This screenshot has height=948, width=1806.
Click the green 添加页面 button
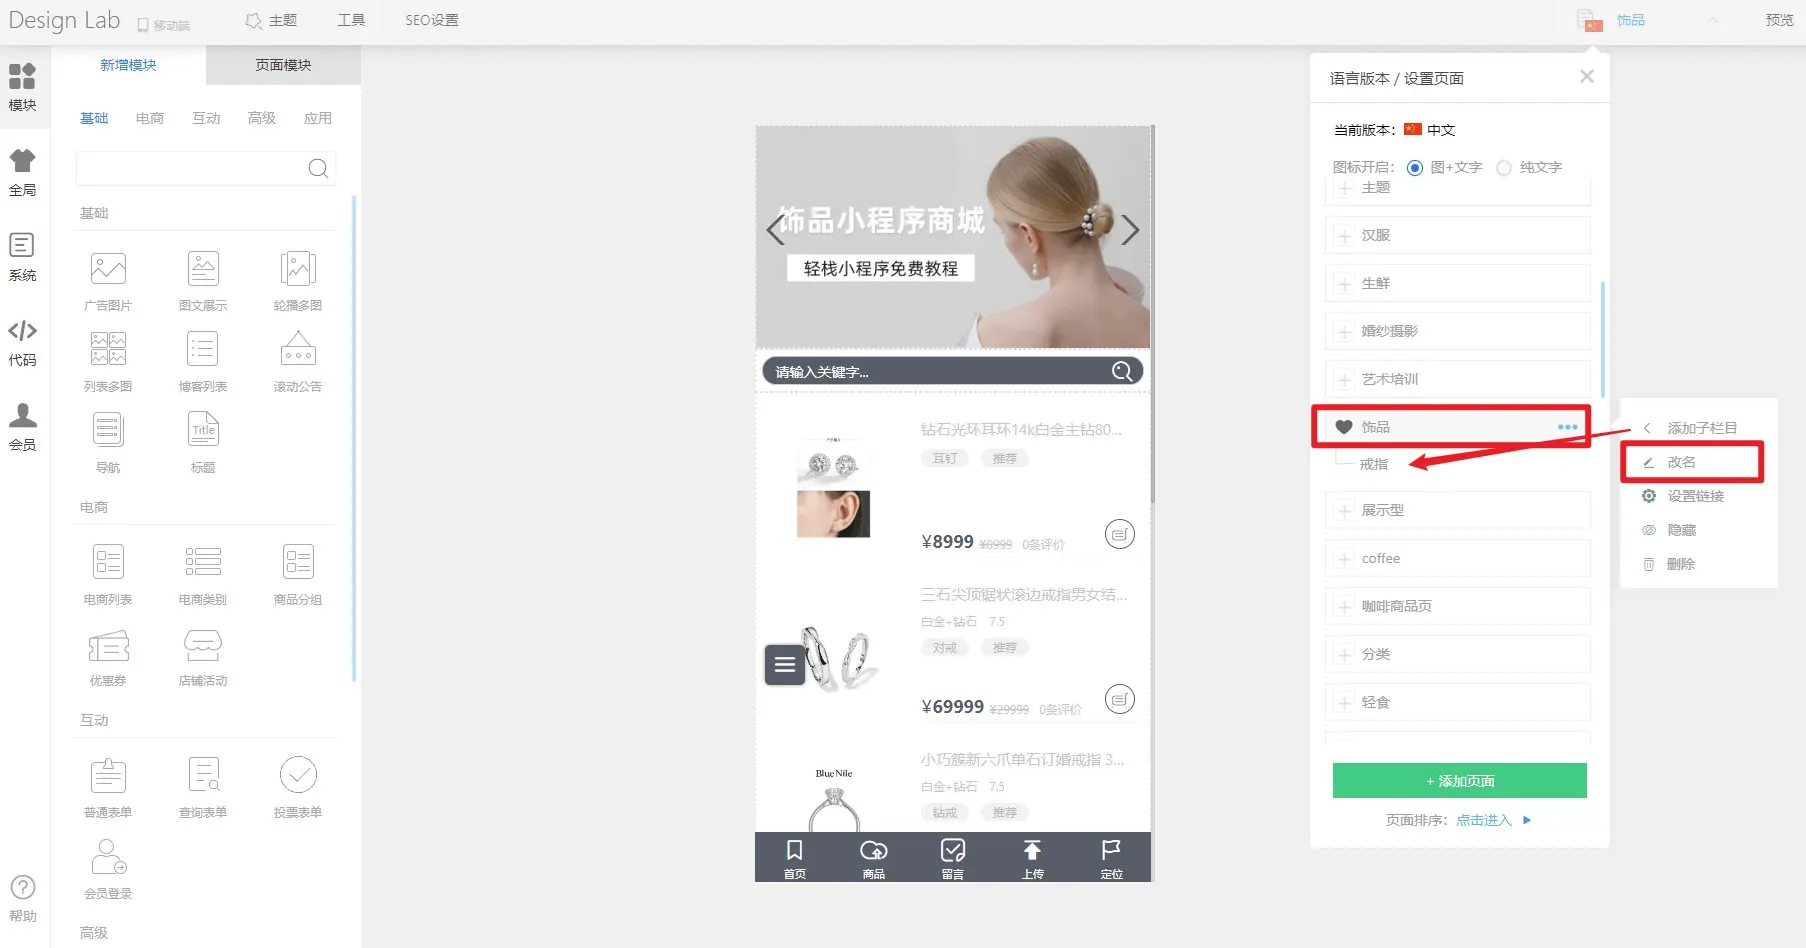tap(1459, 781)
